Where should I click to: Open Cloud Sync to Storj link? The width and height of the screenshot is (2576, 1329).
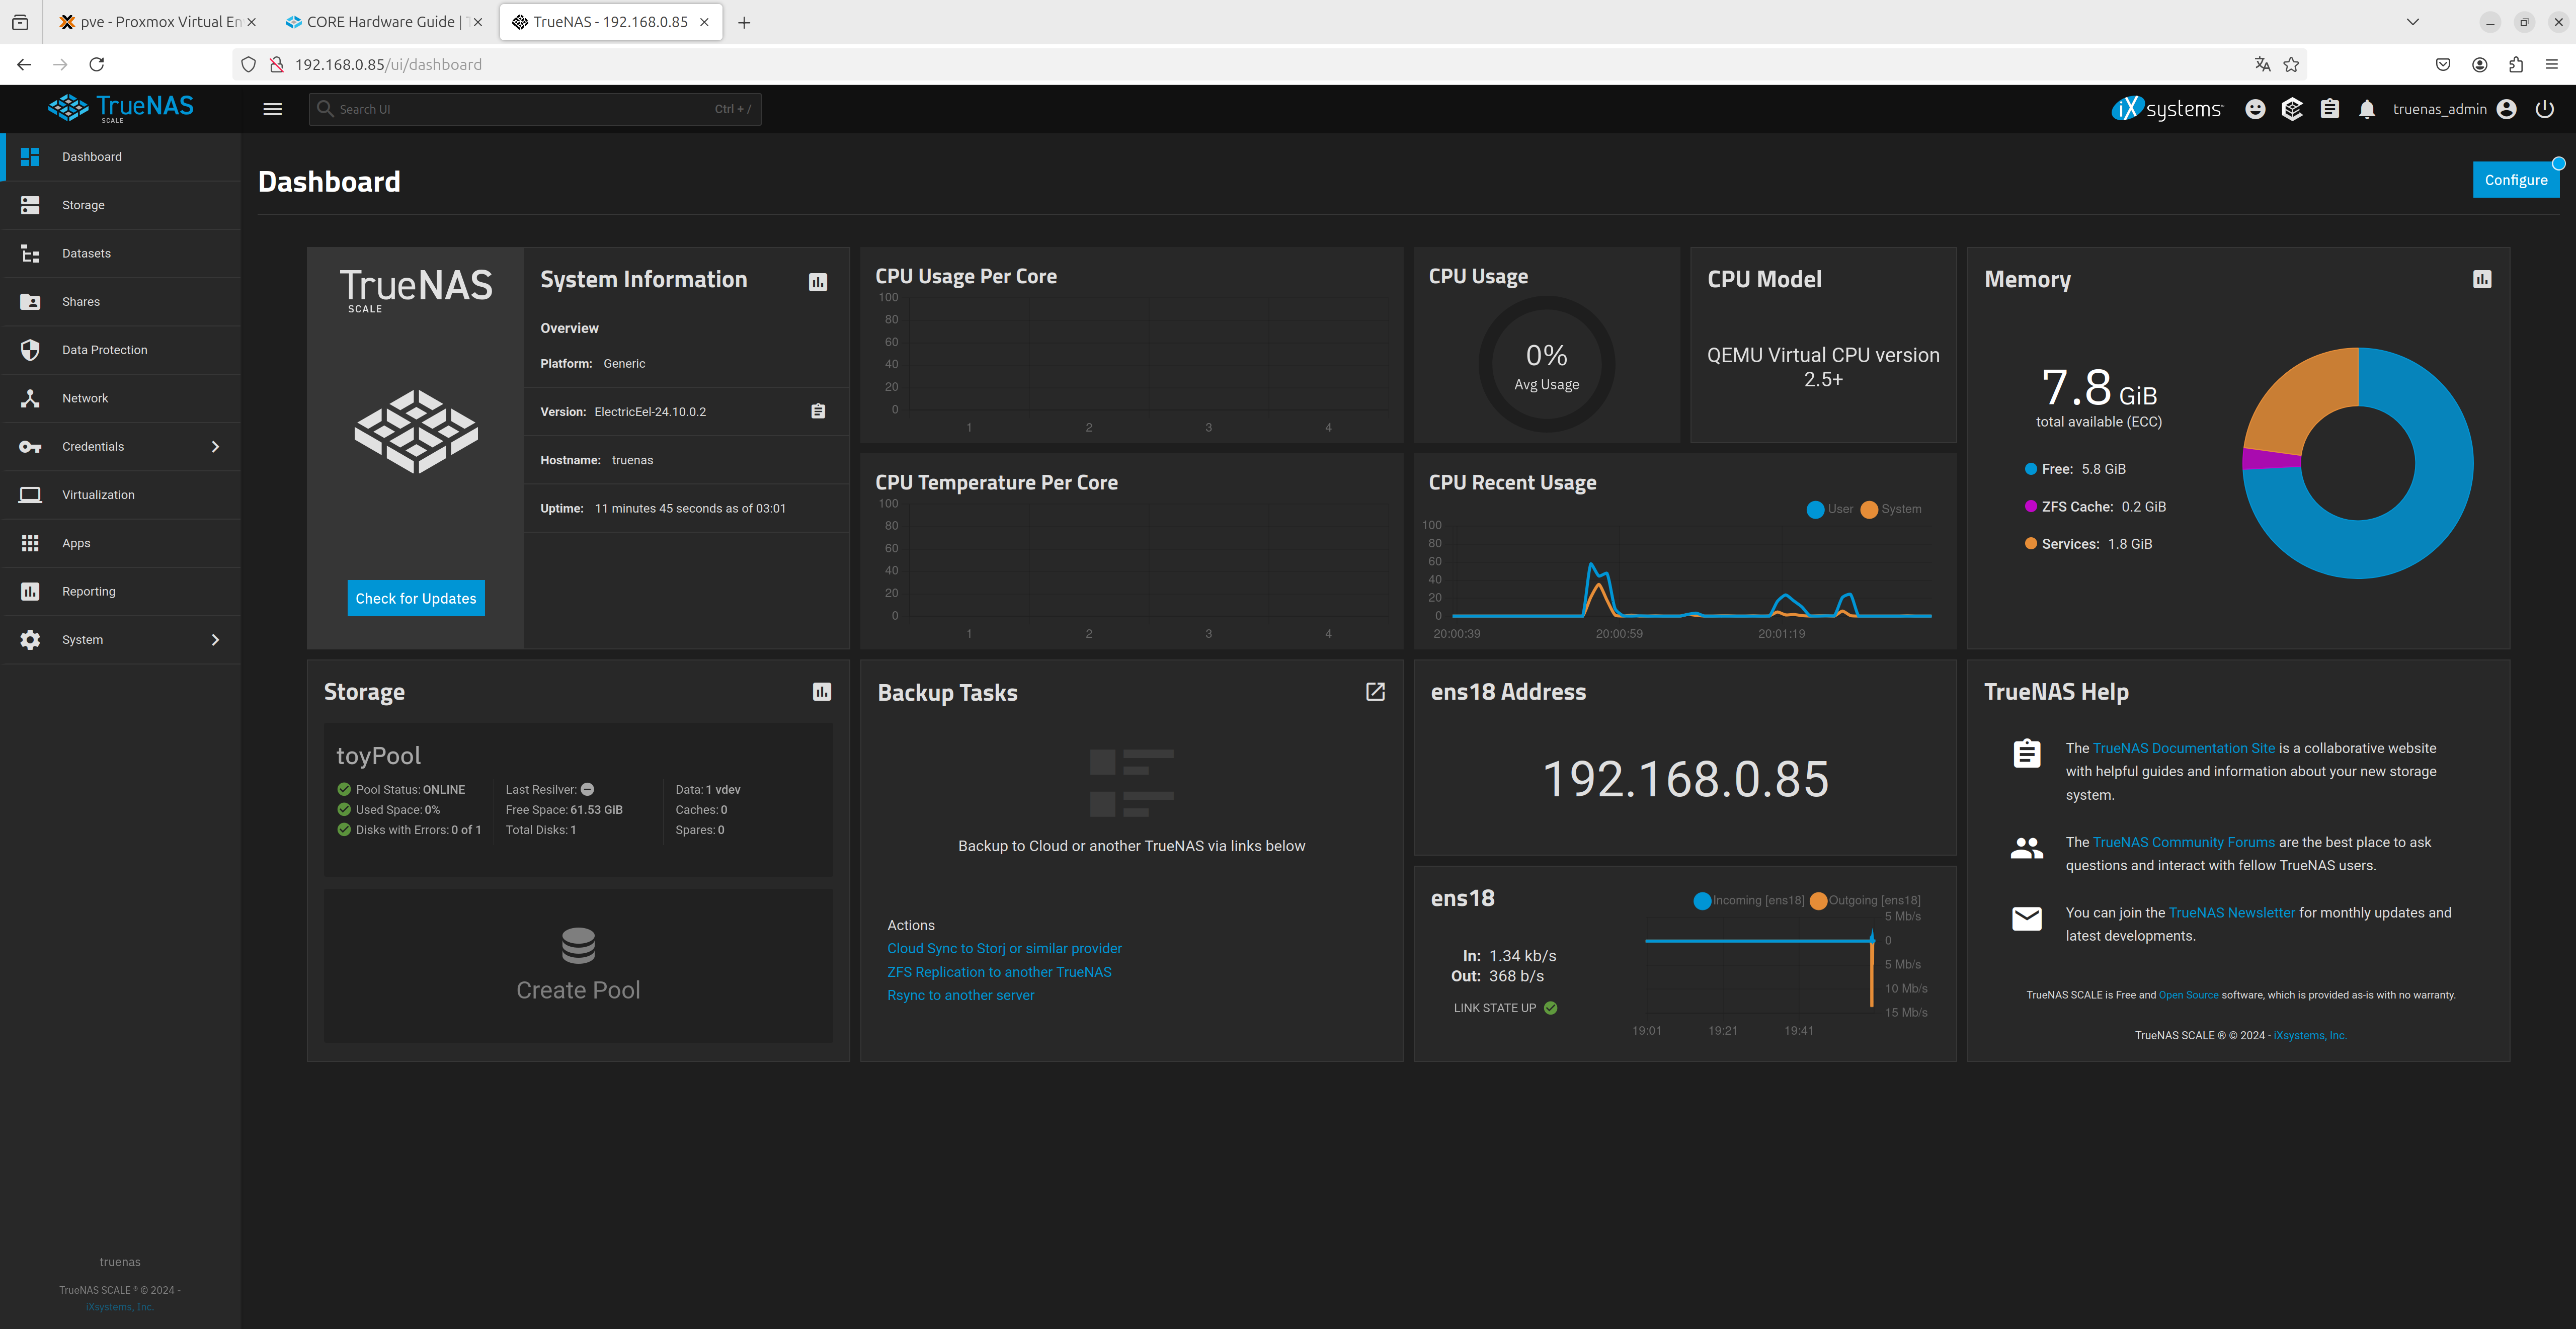1004,948
